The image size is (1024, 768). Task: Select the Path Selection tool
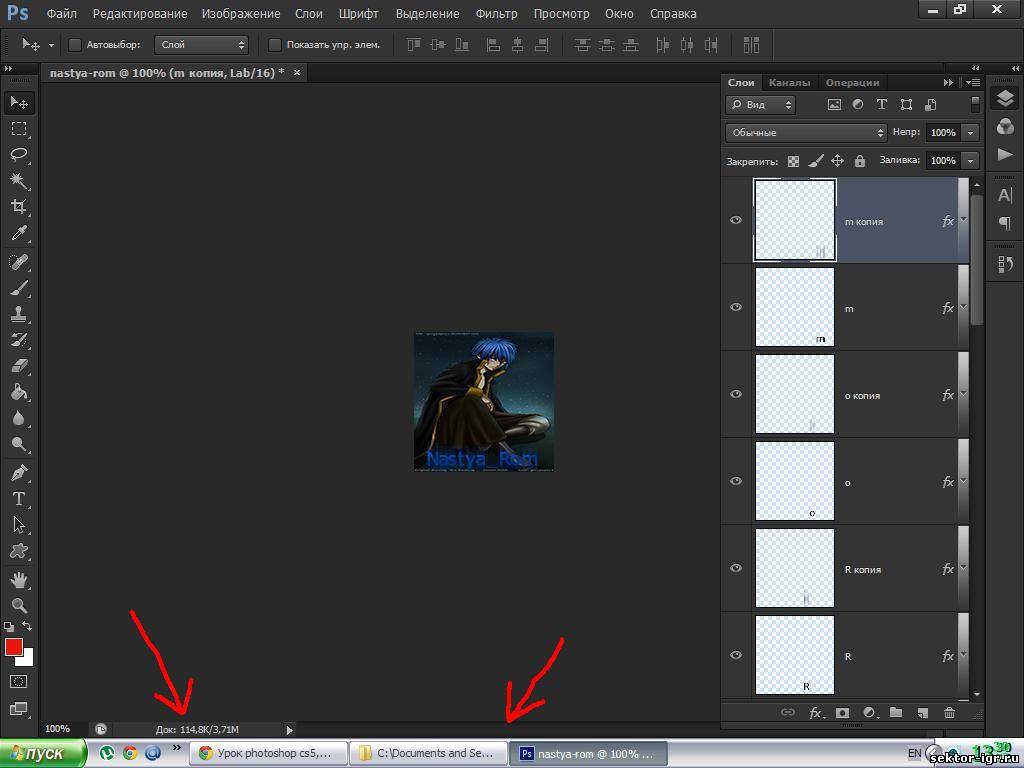pos(19,525)
